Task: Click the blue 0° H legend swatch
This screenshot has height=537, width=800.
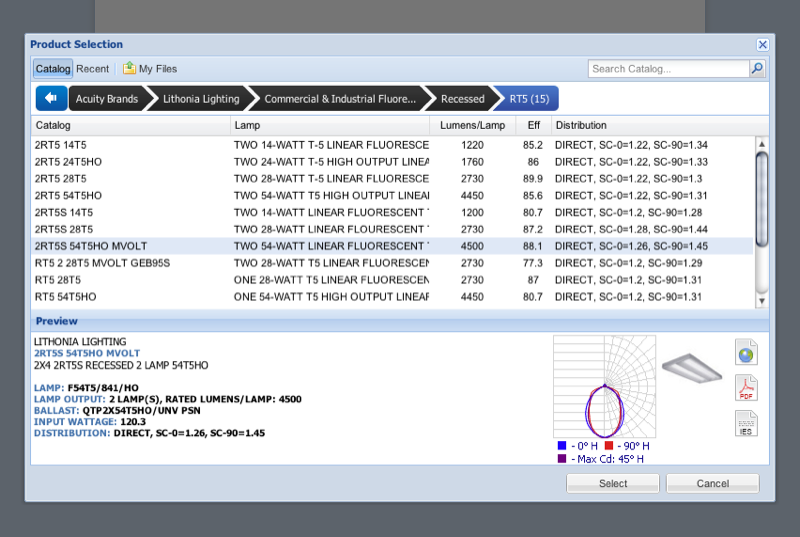Action: (x=562, y=445)
